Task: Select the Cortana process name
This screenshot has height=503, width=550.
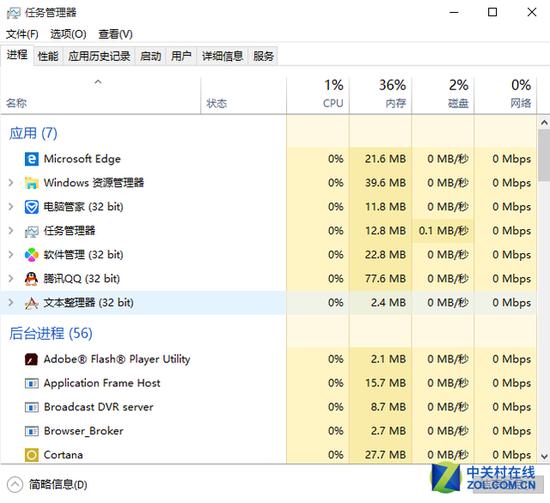Action: pyautogui.click(x=63, y=455)
